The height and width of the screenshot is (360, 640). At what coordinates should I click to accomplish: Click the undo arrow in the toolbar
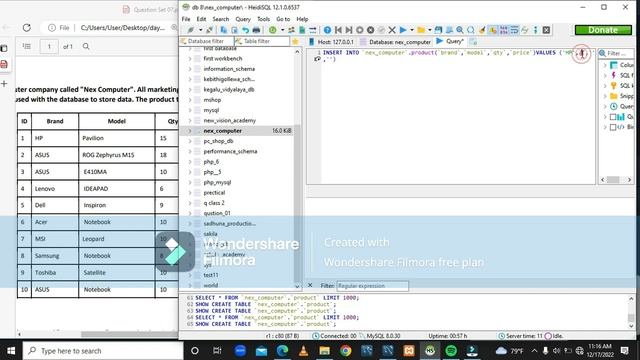(x=245, y=30)
